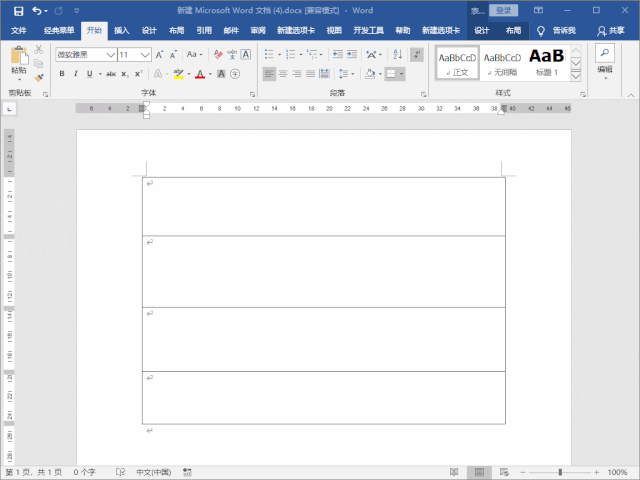Open the File tab
The height and width of the screenshot is (480, 640).
click(x=18, y=31)
